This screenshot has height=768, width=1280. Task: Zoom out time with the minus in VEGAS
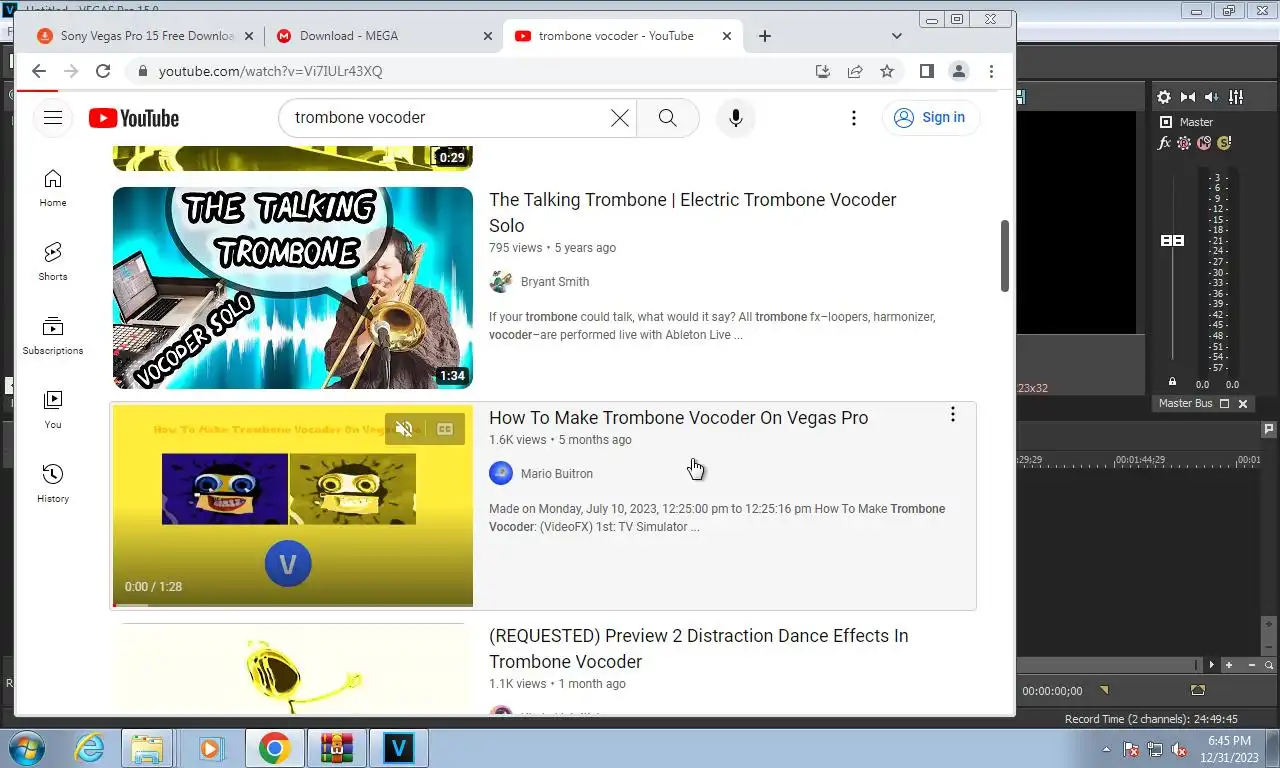click(1253, 665)
